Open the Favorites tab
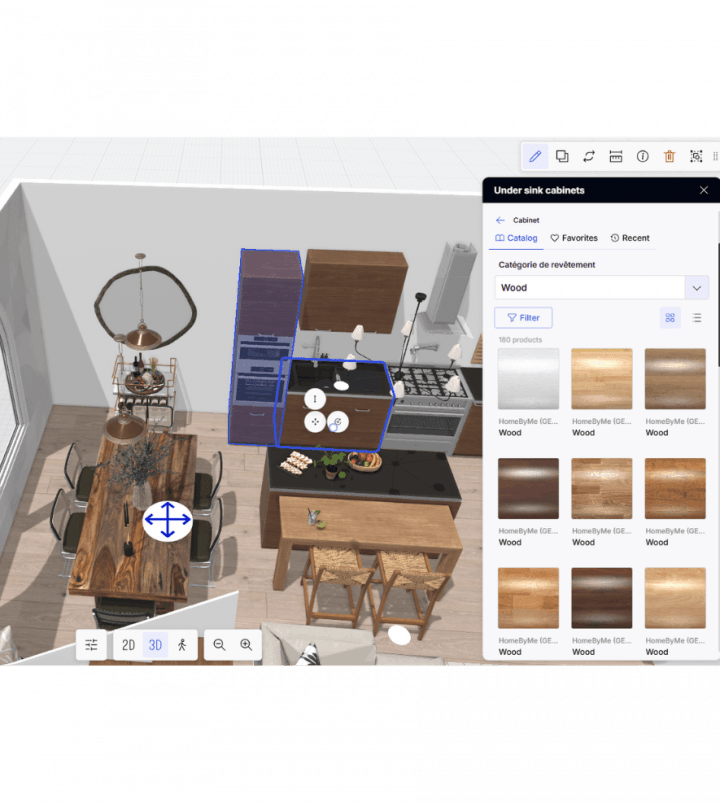Viewport: 720px width, 803px height. (574, 238)
